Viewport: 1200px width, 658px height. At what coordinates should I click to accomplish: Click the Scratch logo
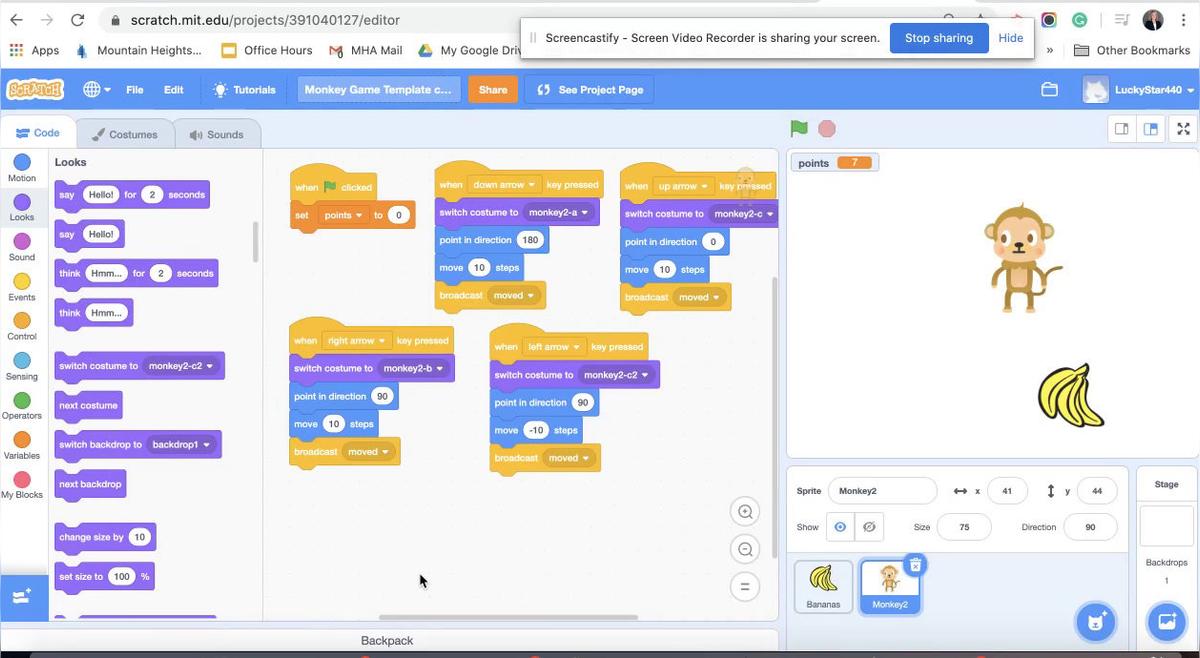pyautogui.click(x=35, y=89)
